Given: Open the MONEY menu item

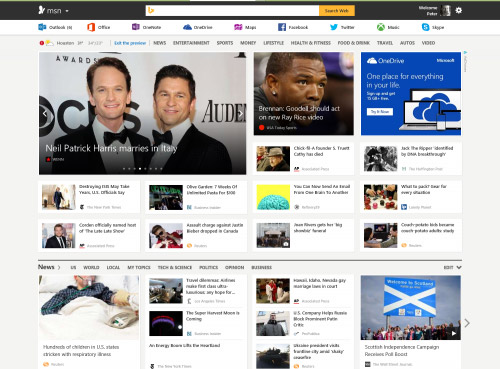Looking at the screenshot, I should (x=248, y=43).
